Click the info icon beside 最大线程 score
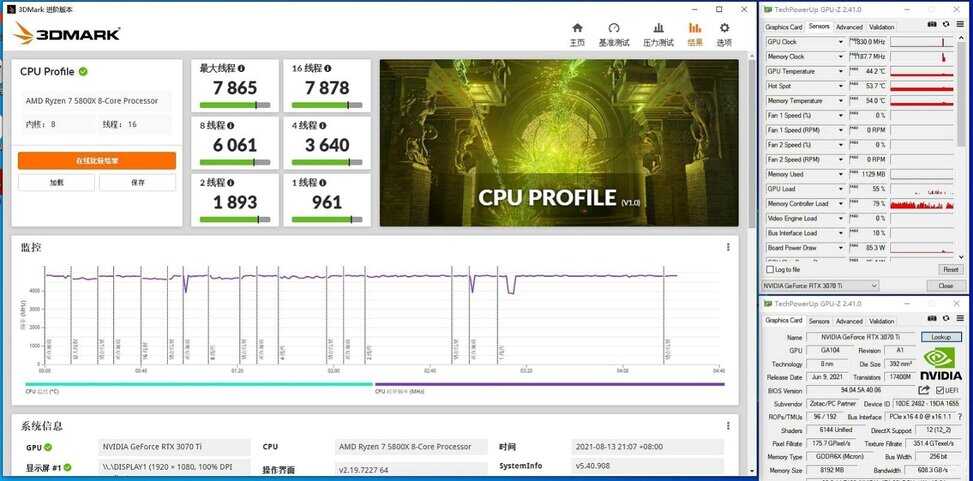 click(241, 68)
